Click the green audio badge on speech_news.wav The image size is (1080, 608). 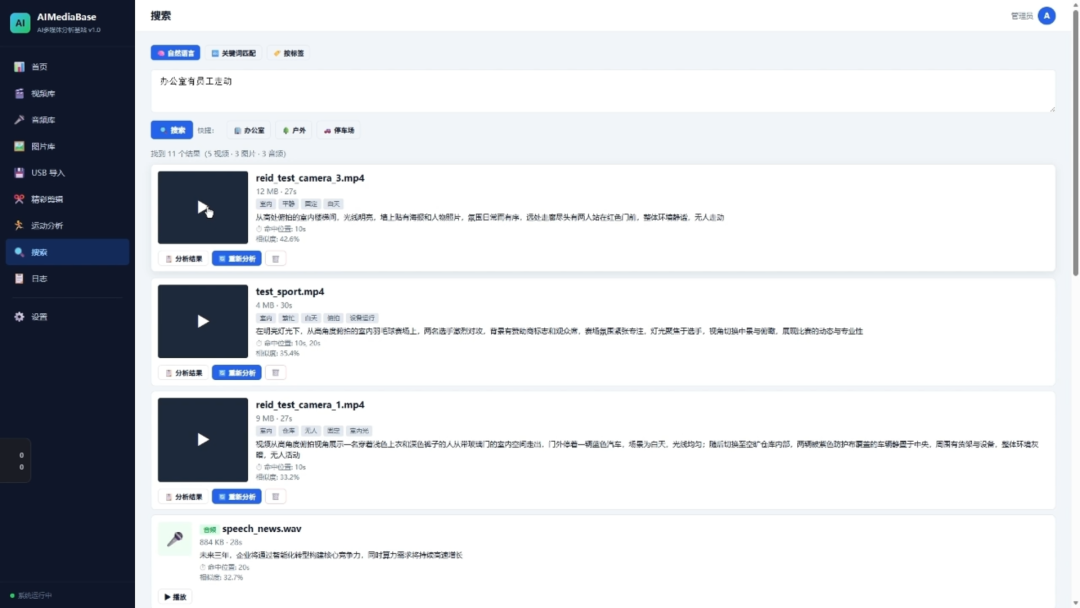click(209, 530)
